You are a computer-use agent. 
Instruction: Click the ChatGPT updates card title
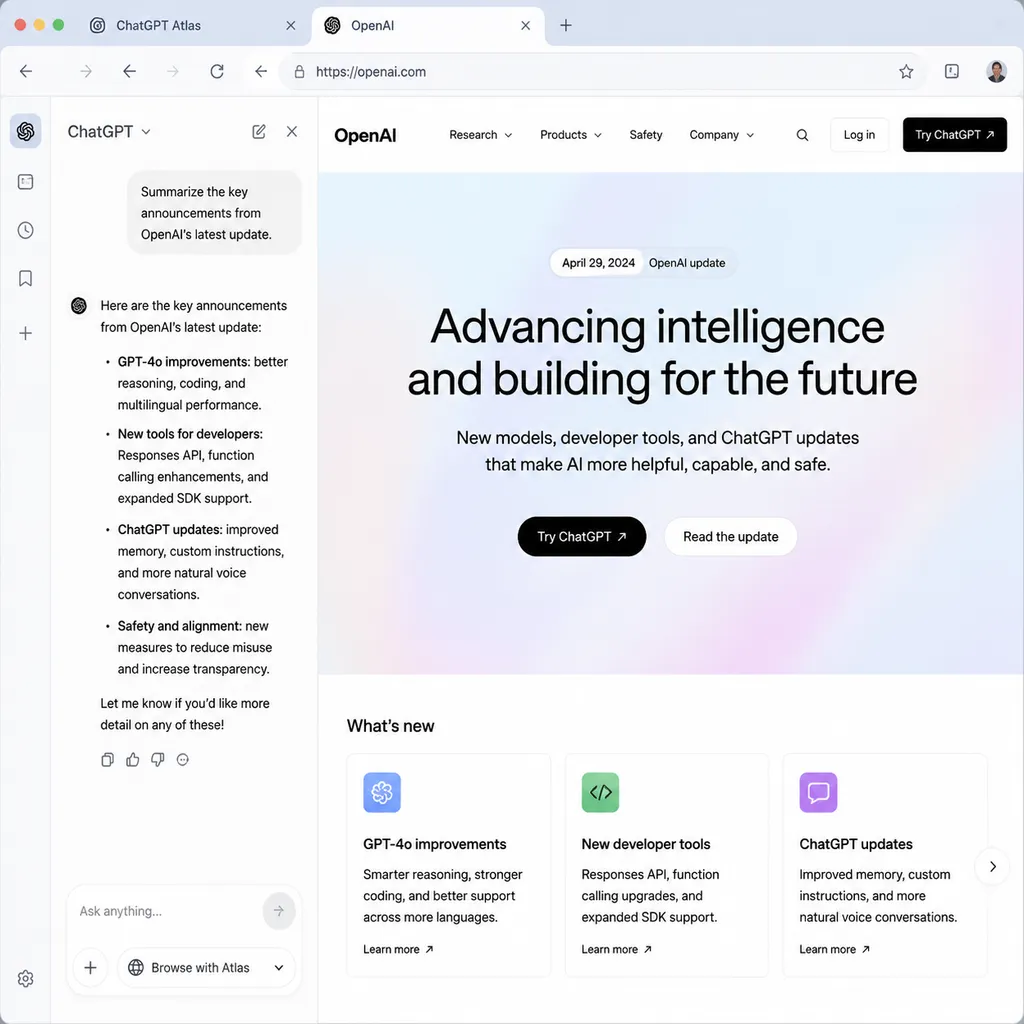[856, 844]
